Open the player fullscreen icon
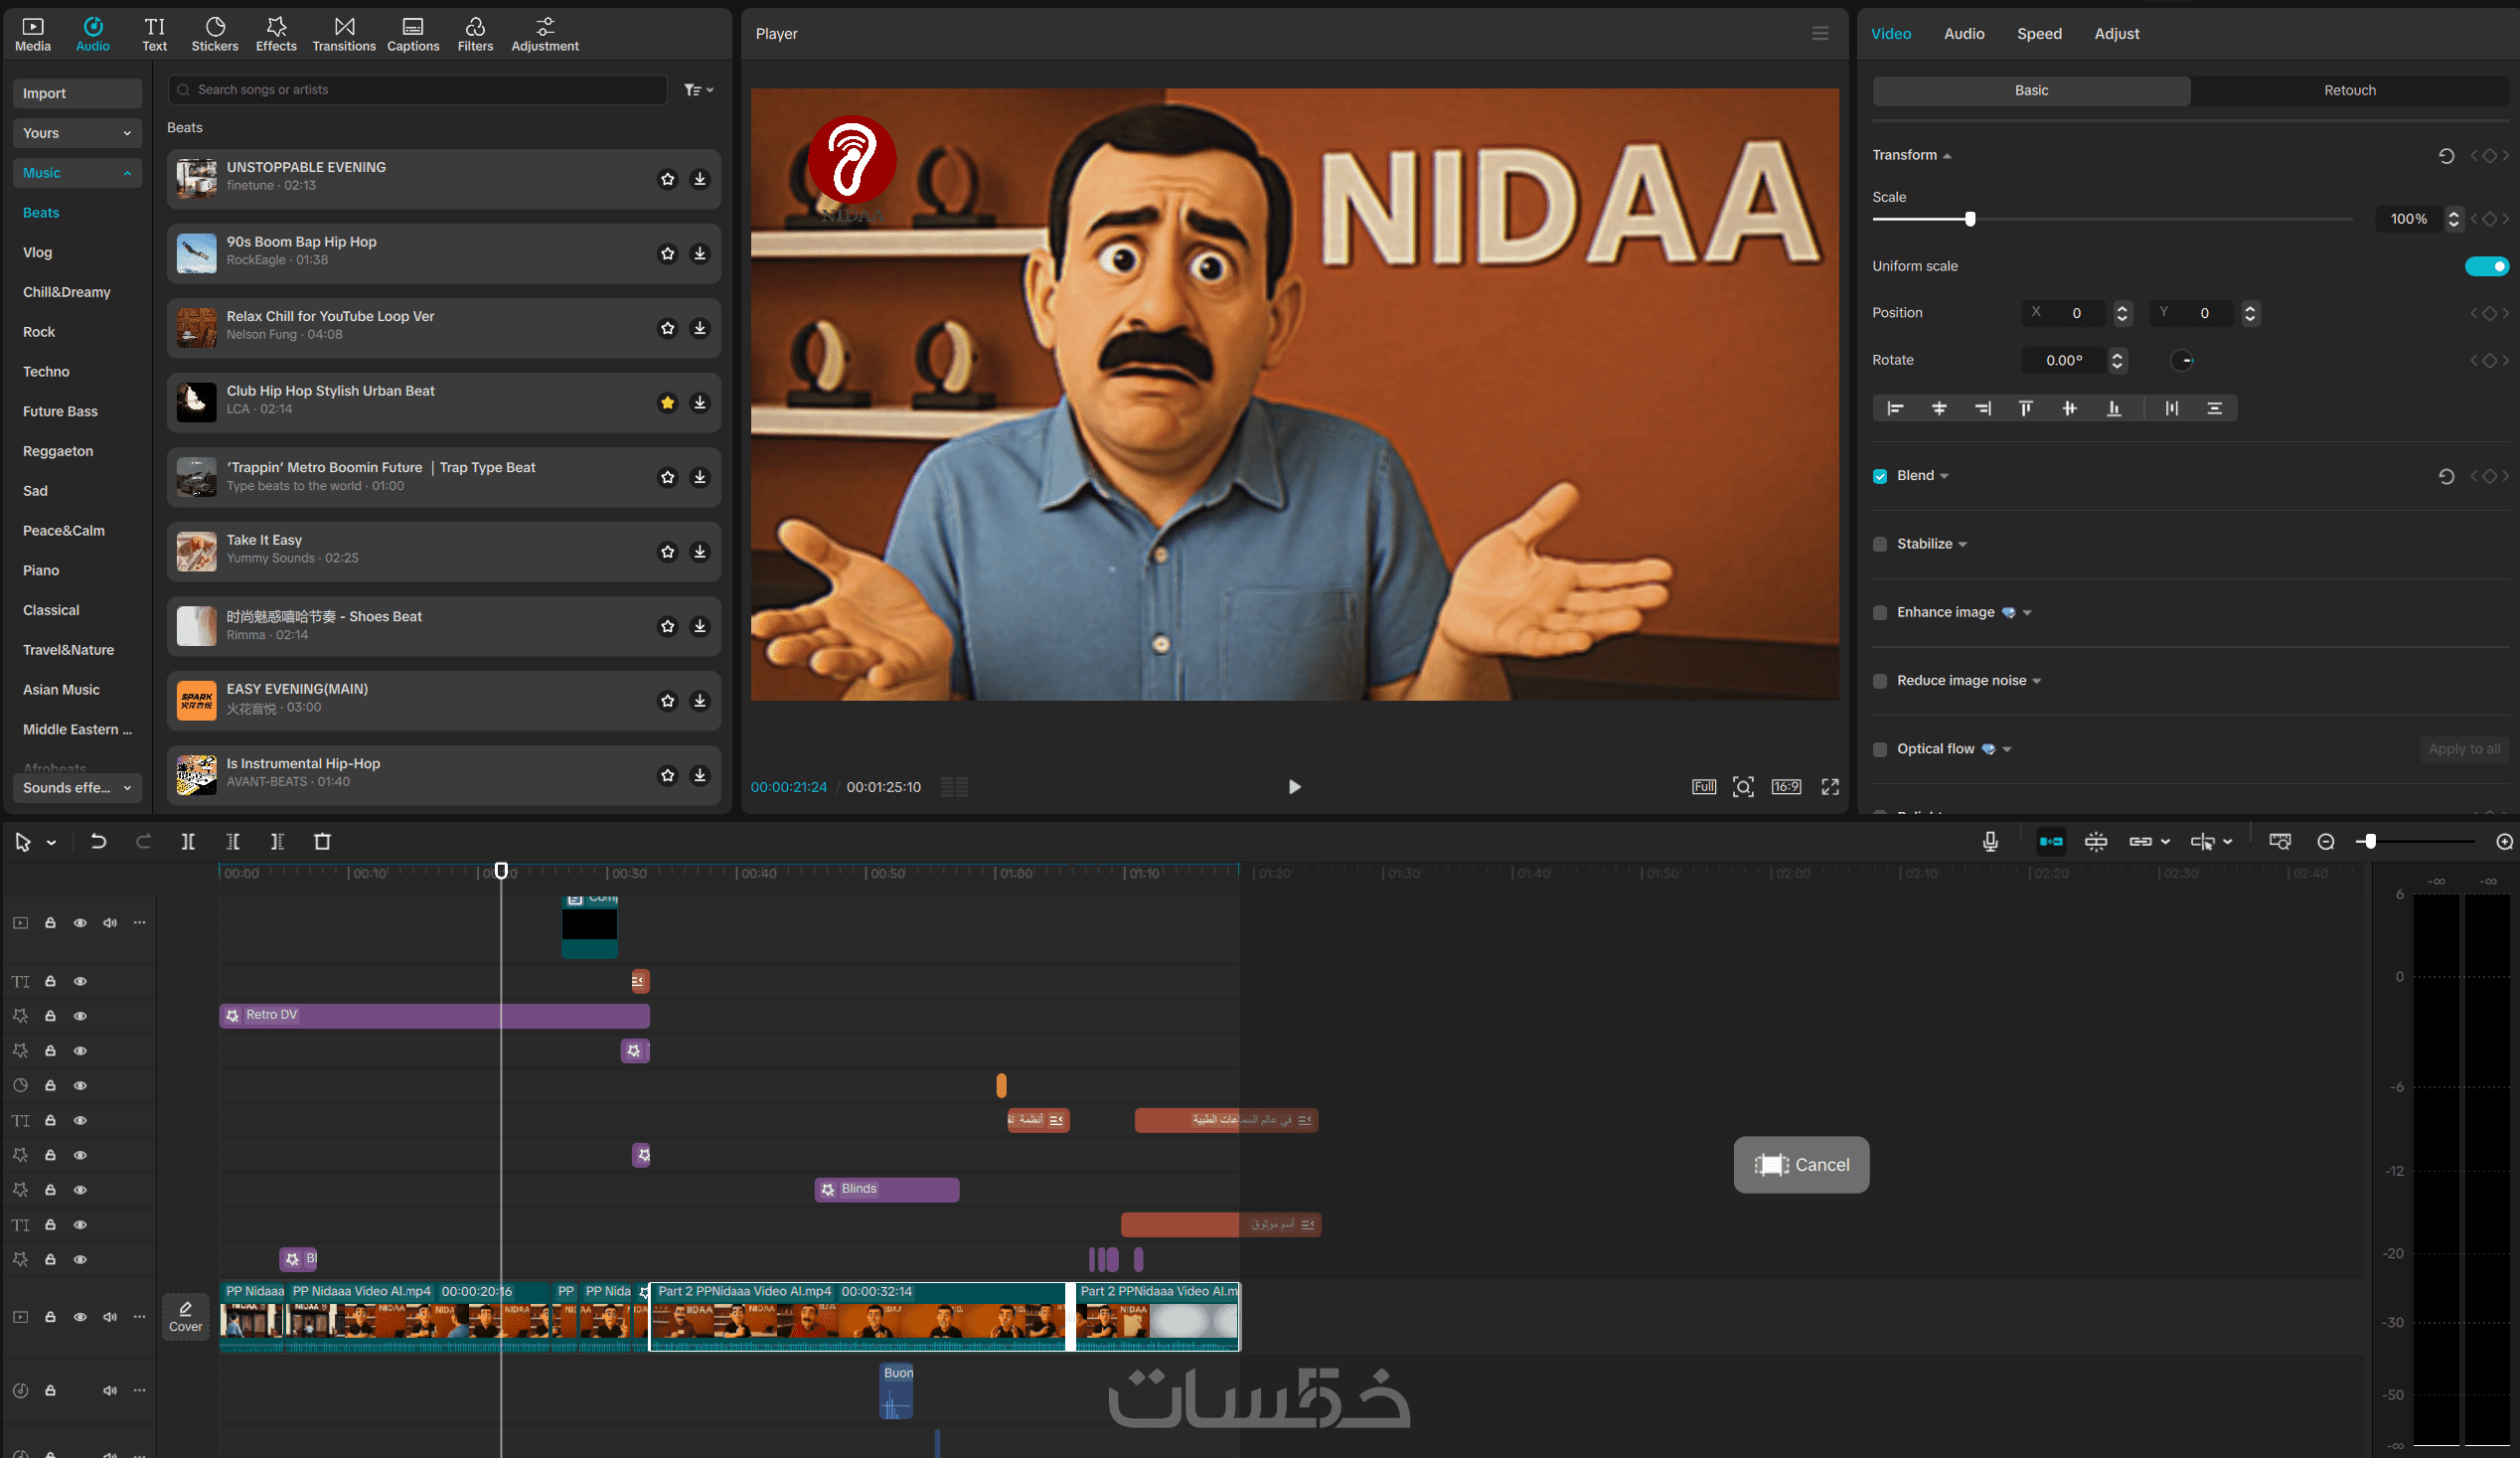This screenshot has width=2520, height=1458. click(1829, 787)
